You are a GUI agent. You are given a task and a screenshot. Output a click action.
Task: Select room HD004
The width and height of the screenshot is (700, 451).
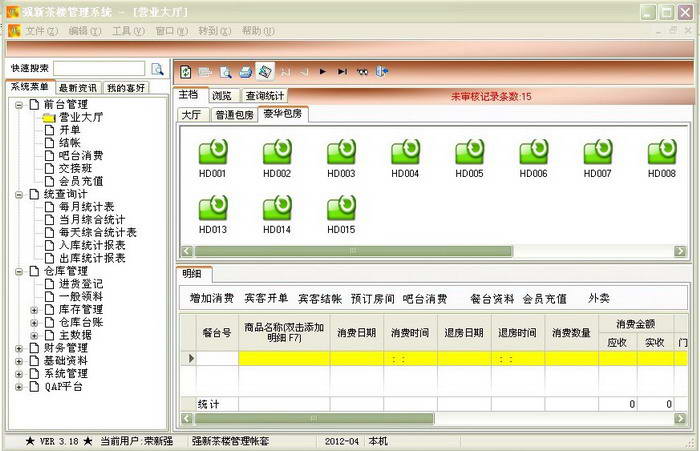(405, 158)
